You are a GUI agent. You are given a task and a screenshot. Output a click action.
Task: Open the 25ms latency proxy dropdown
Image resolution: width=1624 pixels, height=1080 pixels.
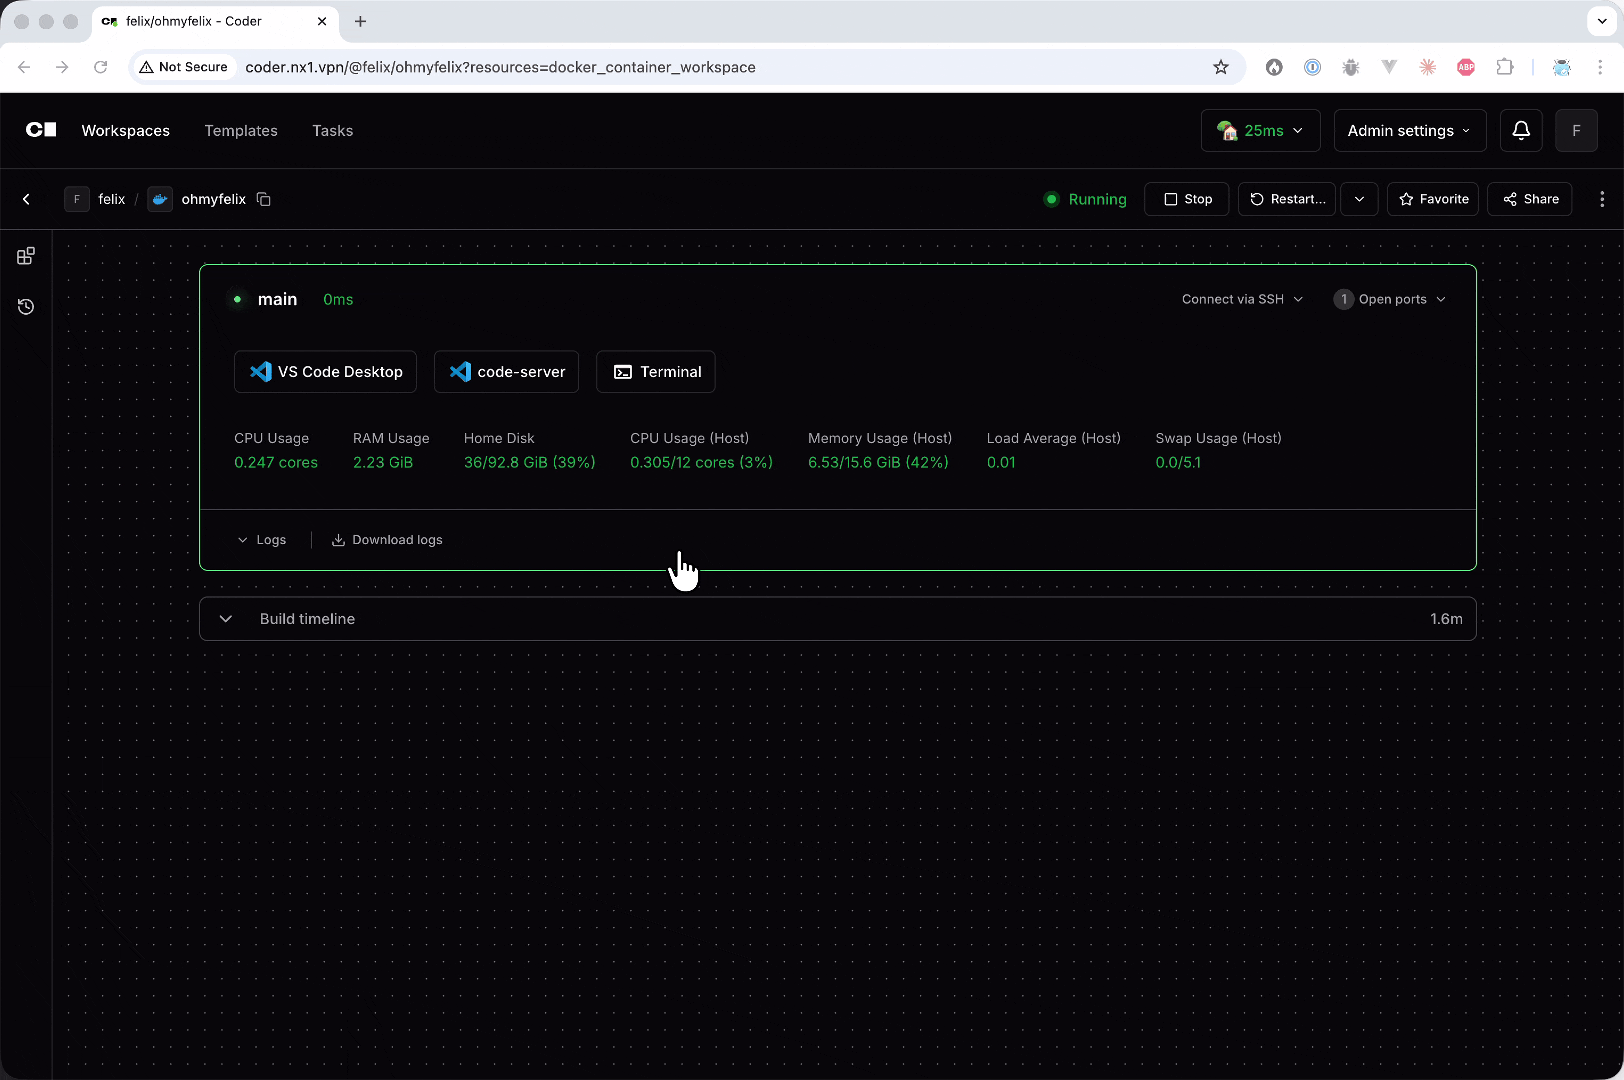[1260, 130]
